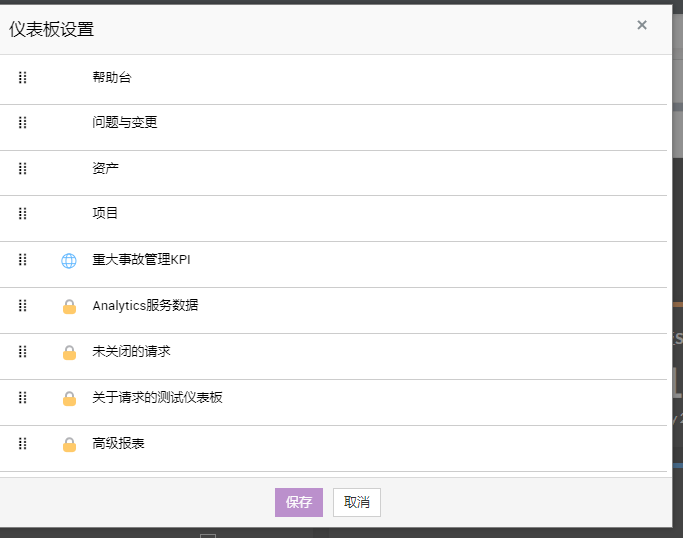Screen dimensions: 683x538
Task: Cancel the dialog using 取消 button
Action: [x=357, y=502]
